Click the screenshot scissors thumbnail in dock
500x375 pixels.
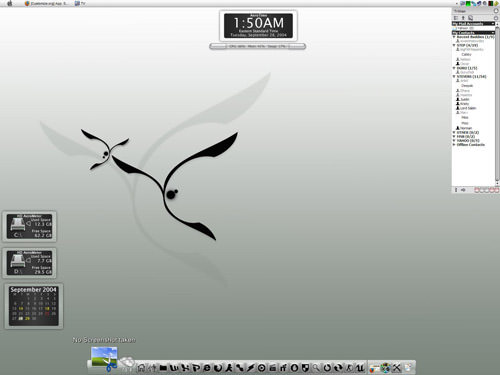point(104,358)
